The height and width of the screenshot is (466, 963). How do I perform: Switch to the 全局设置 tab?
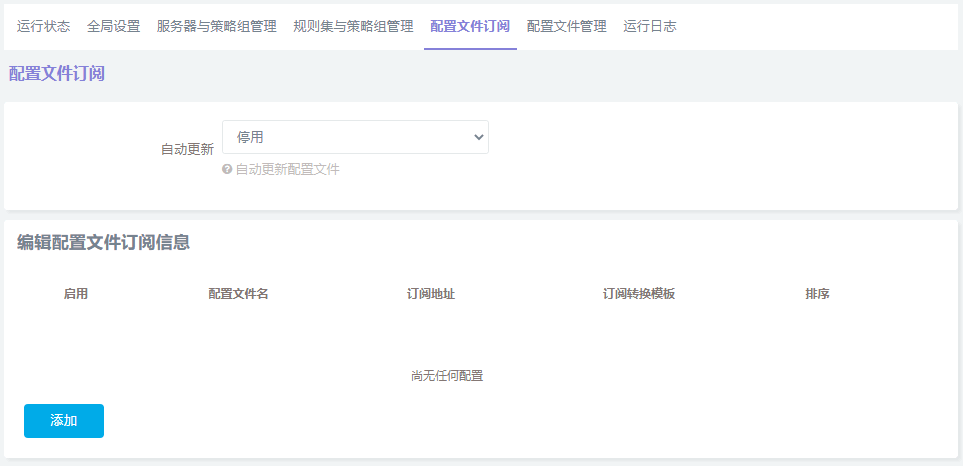pyautogui.click(x=113, y=27)
